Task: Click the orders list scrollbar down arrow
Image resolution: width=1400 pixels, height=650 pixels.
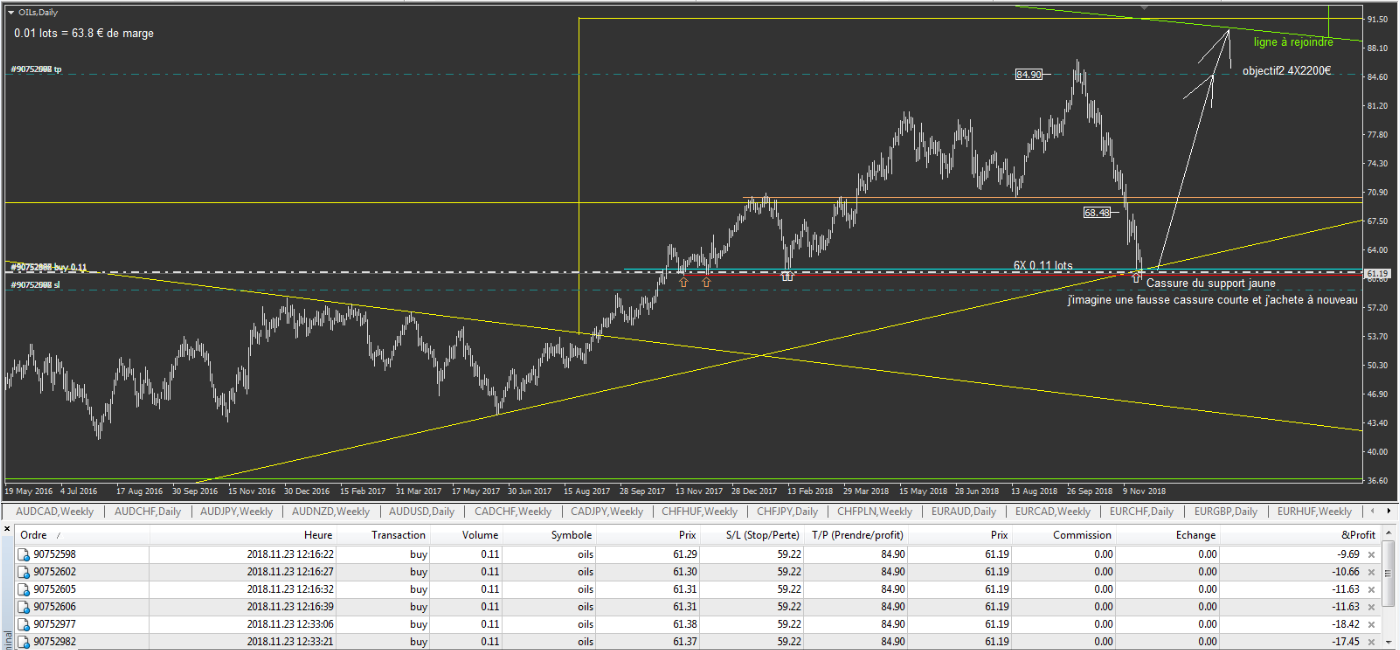Action: click(1391, 644)
